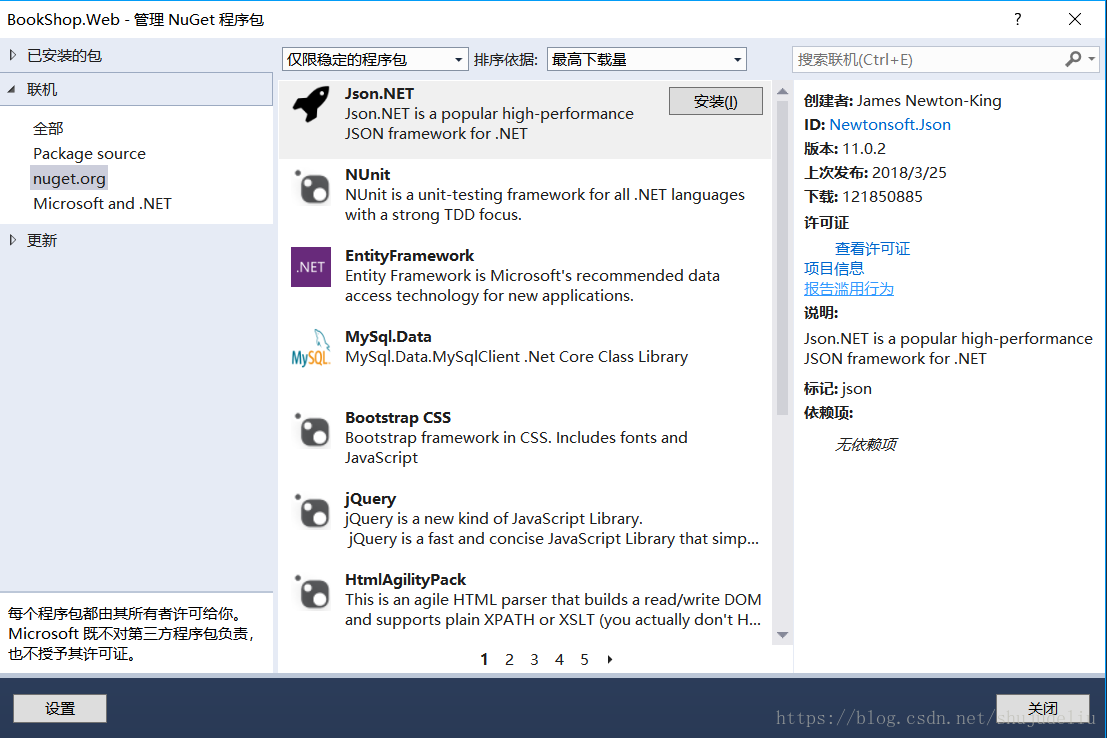Click the HtmlAgilityPack package icon

(x=311, y=591)
